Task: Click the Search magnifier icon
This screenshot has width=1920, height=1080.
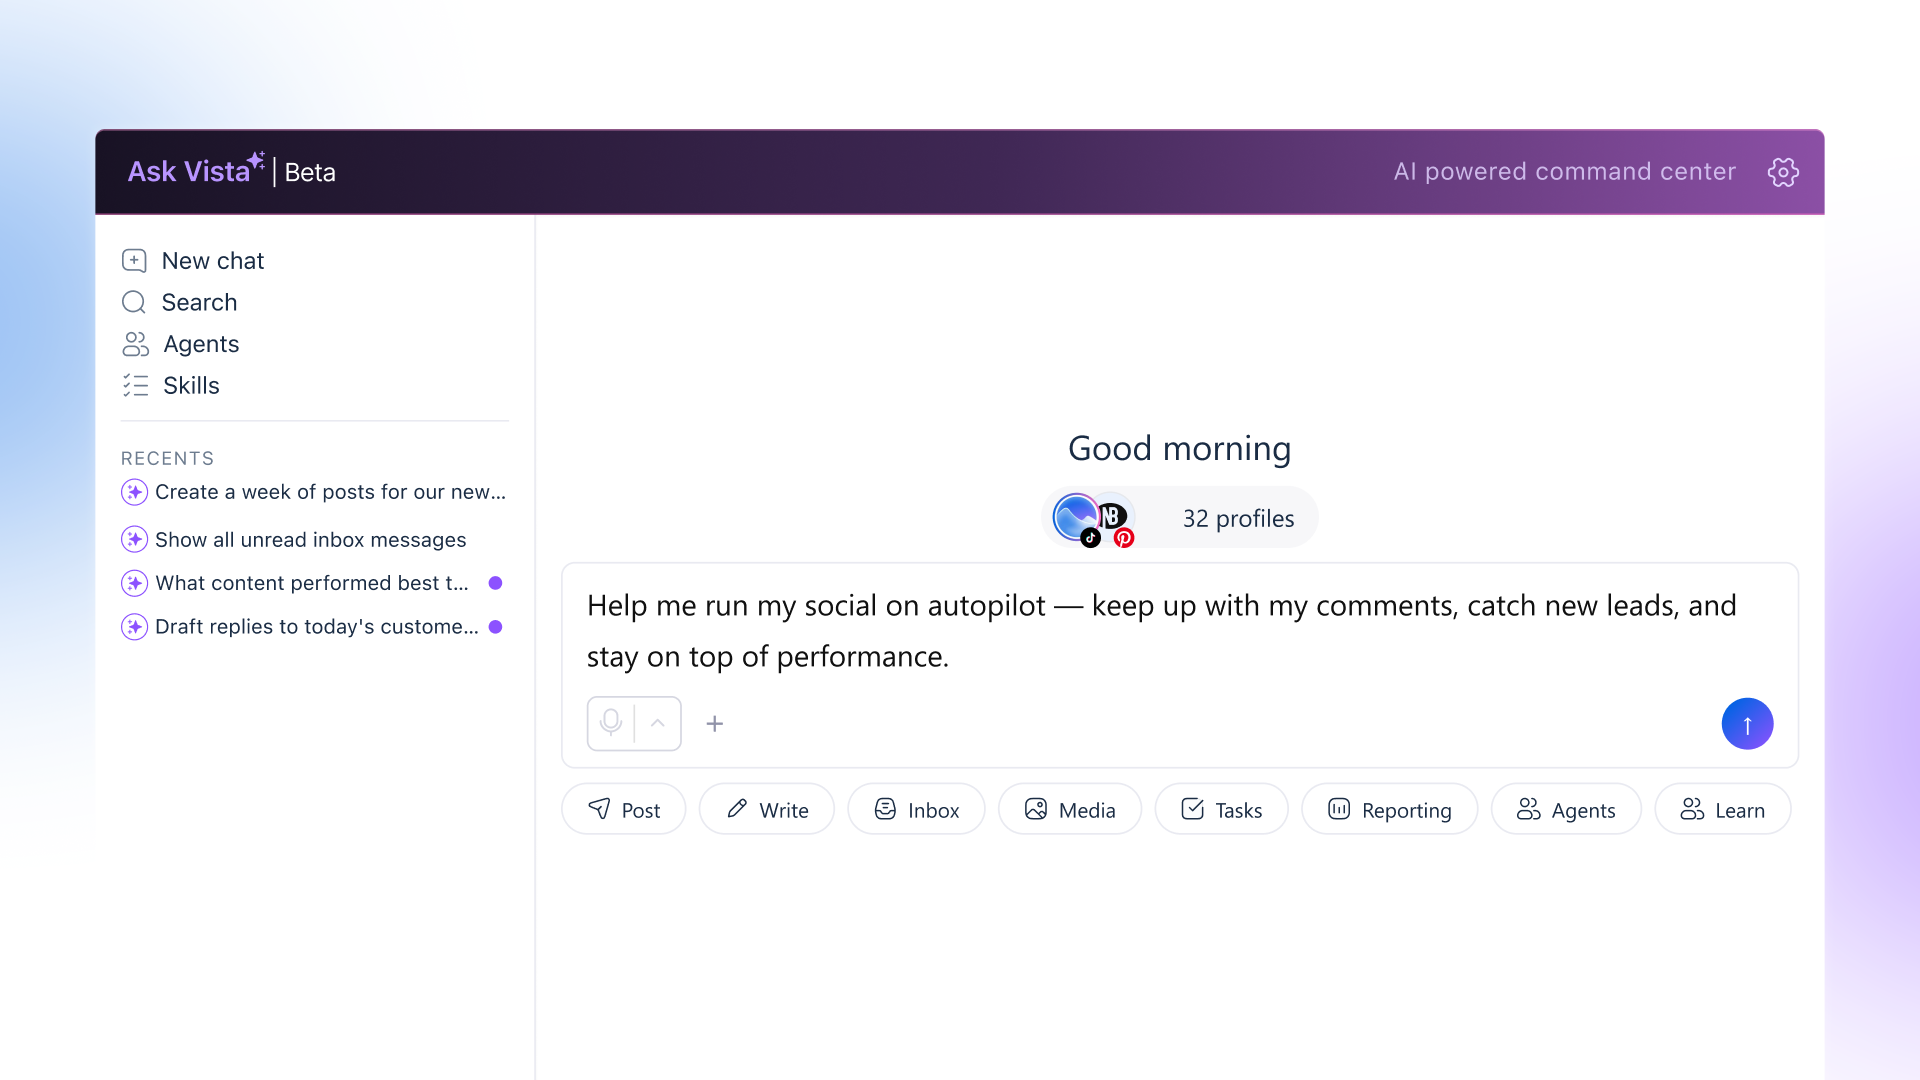Action: [x=134, y=302]
